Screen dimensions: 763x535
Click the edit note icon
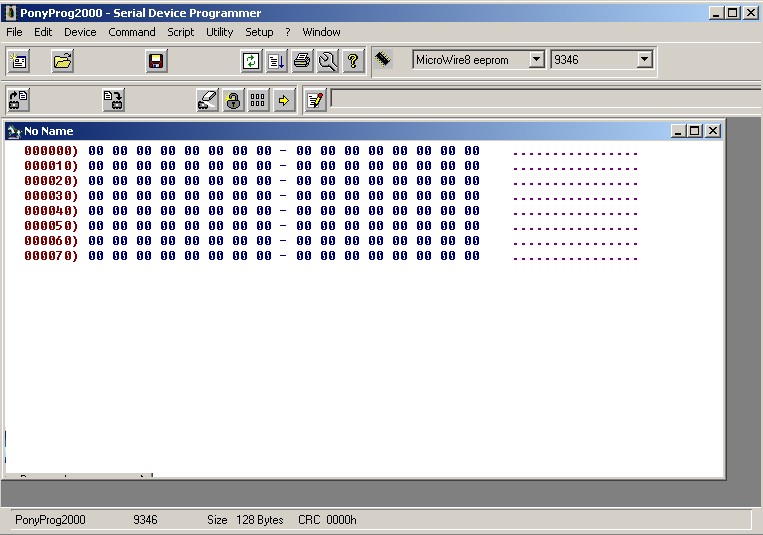click(x=315, y=100)
